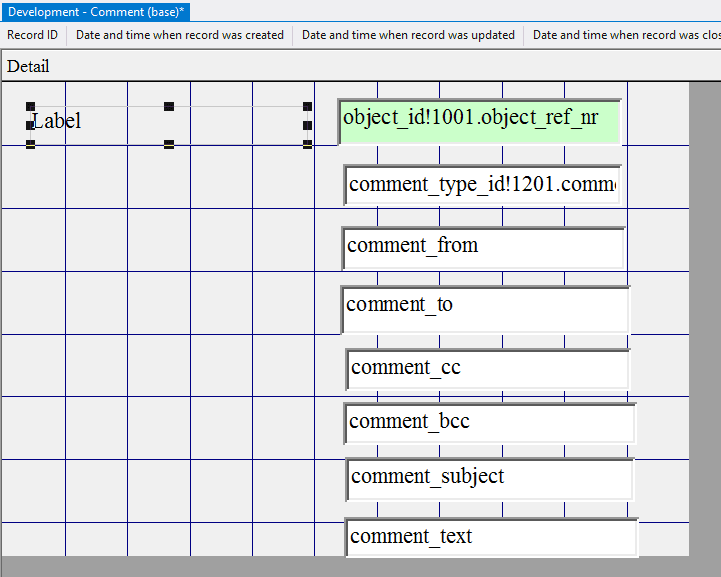The width and height of the screenshot is (721, 577).
Task: Click the bottom-right sizing handle of Label
Action: pyautogui.click(x=307, y=144)
